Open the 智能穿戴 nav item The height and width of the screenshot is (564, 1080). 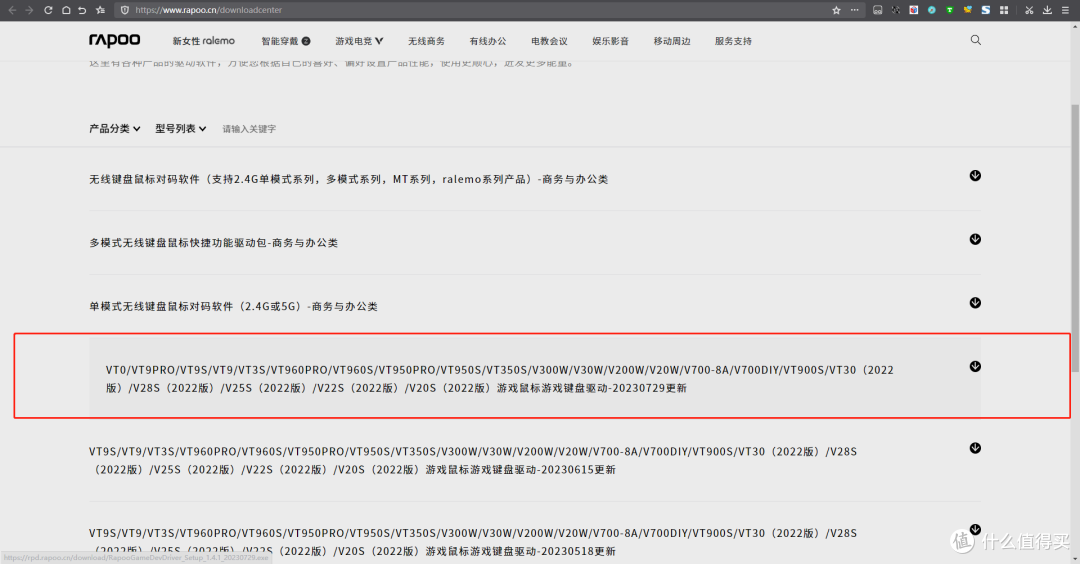pos(286,41)
